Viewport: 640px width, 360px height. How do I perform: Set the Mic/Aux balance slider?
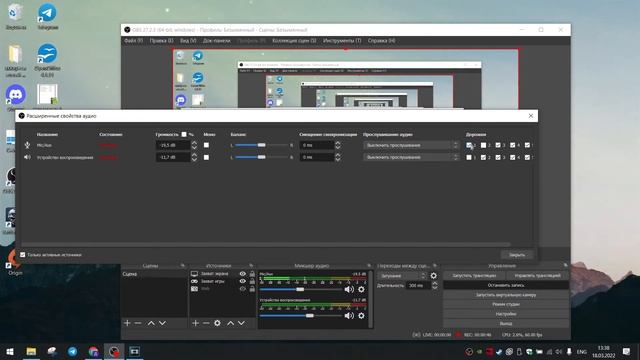[261, 145]
